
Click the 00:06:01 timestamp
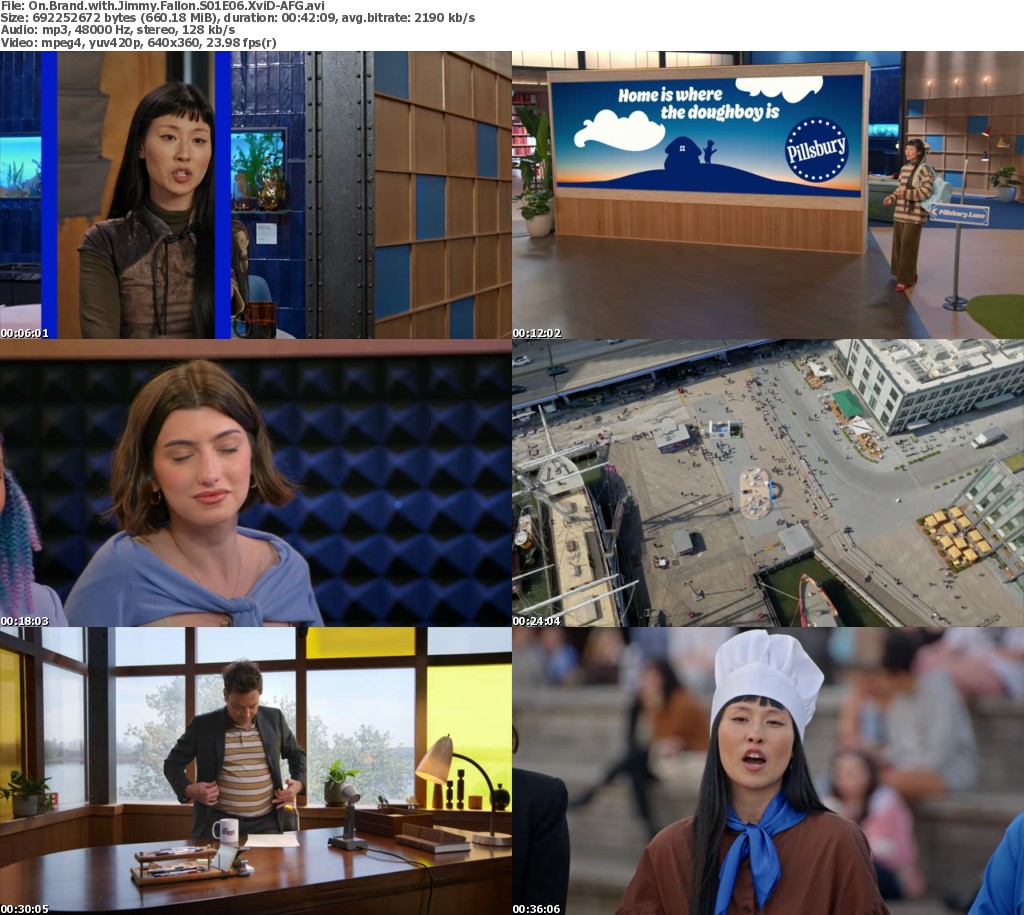click(x=24, y=332)
